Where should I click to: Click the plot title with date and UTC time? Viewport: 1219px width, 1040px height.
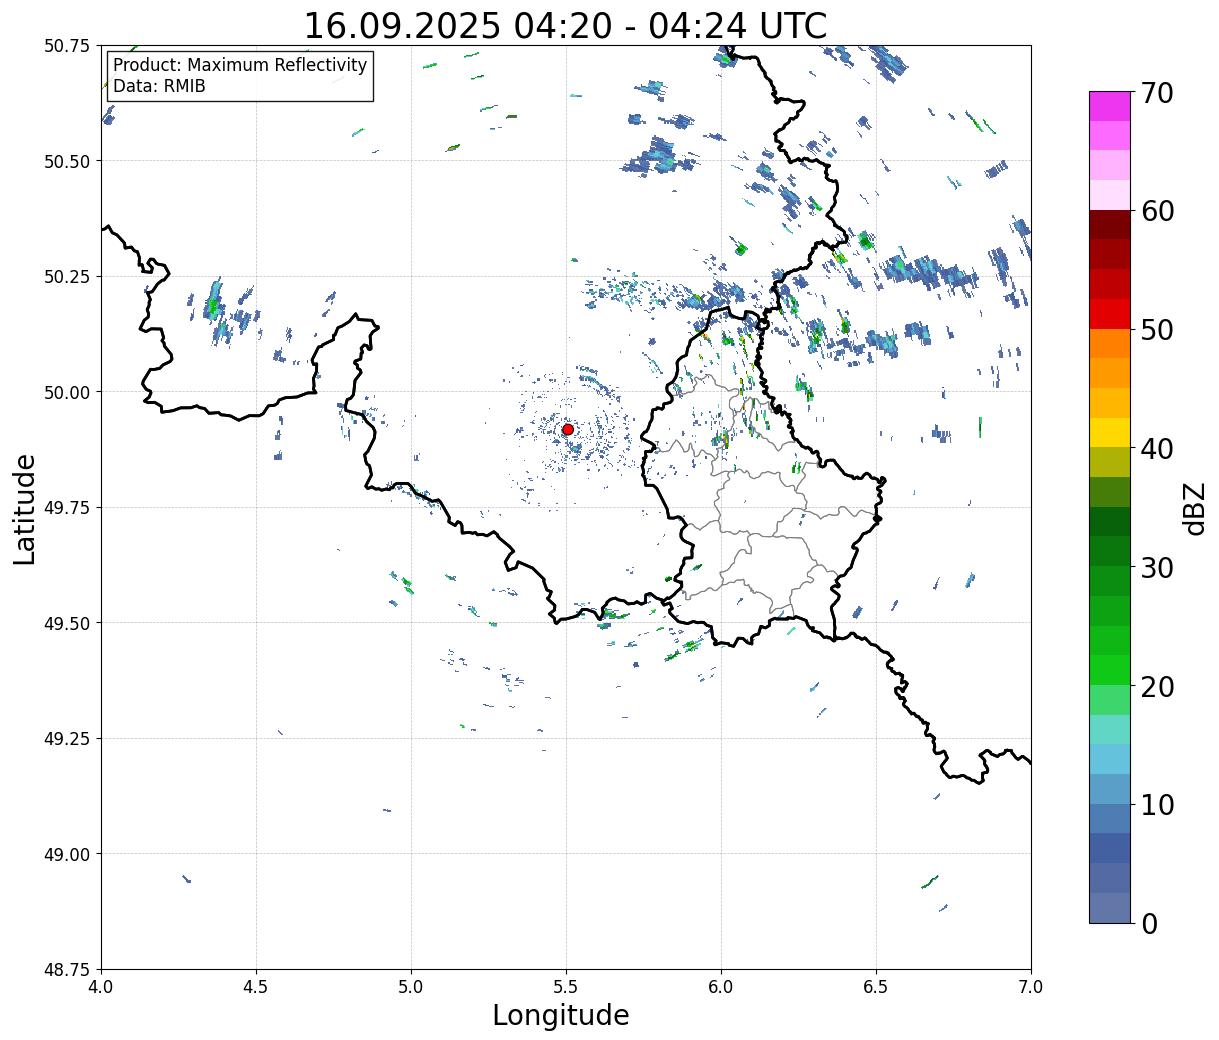click(x=565, y=25)
